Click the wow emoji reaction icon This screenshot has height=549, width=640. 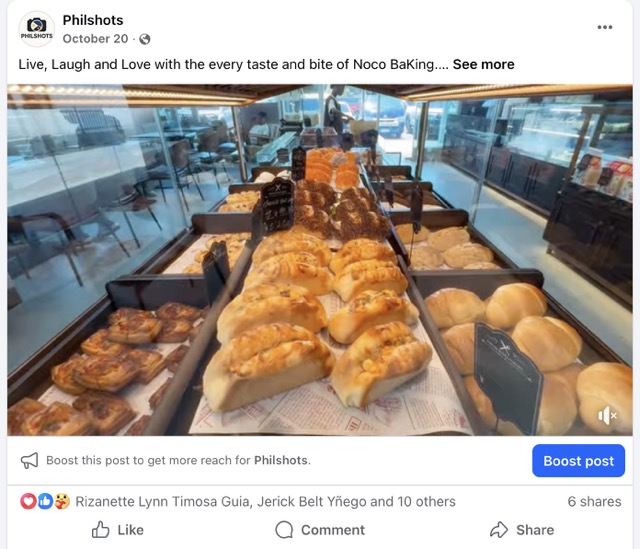(x=60, y=502)
